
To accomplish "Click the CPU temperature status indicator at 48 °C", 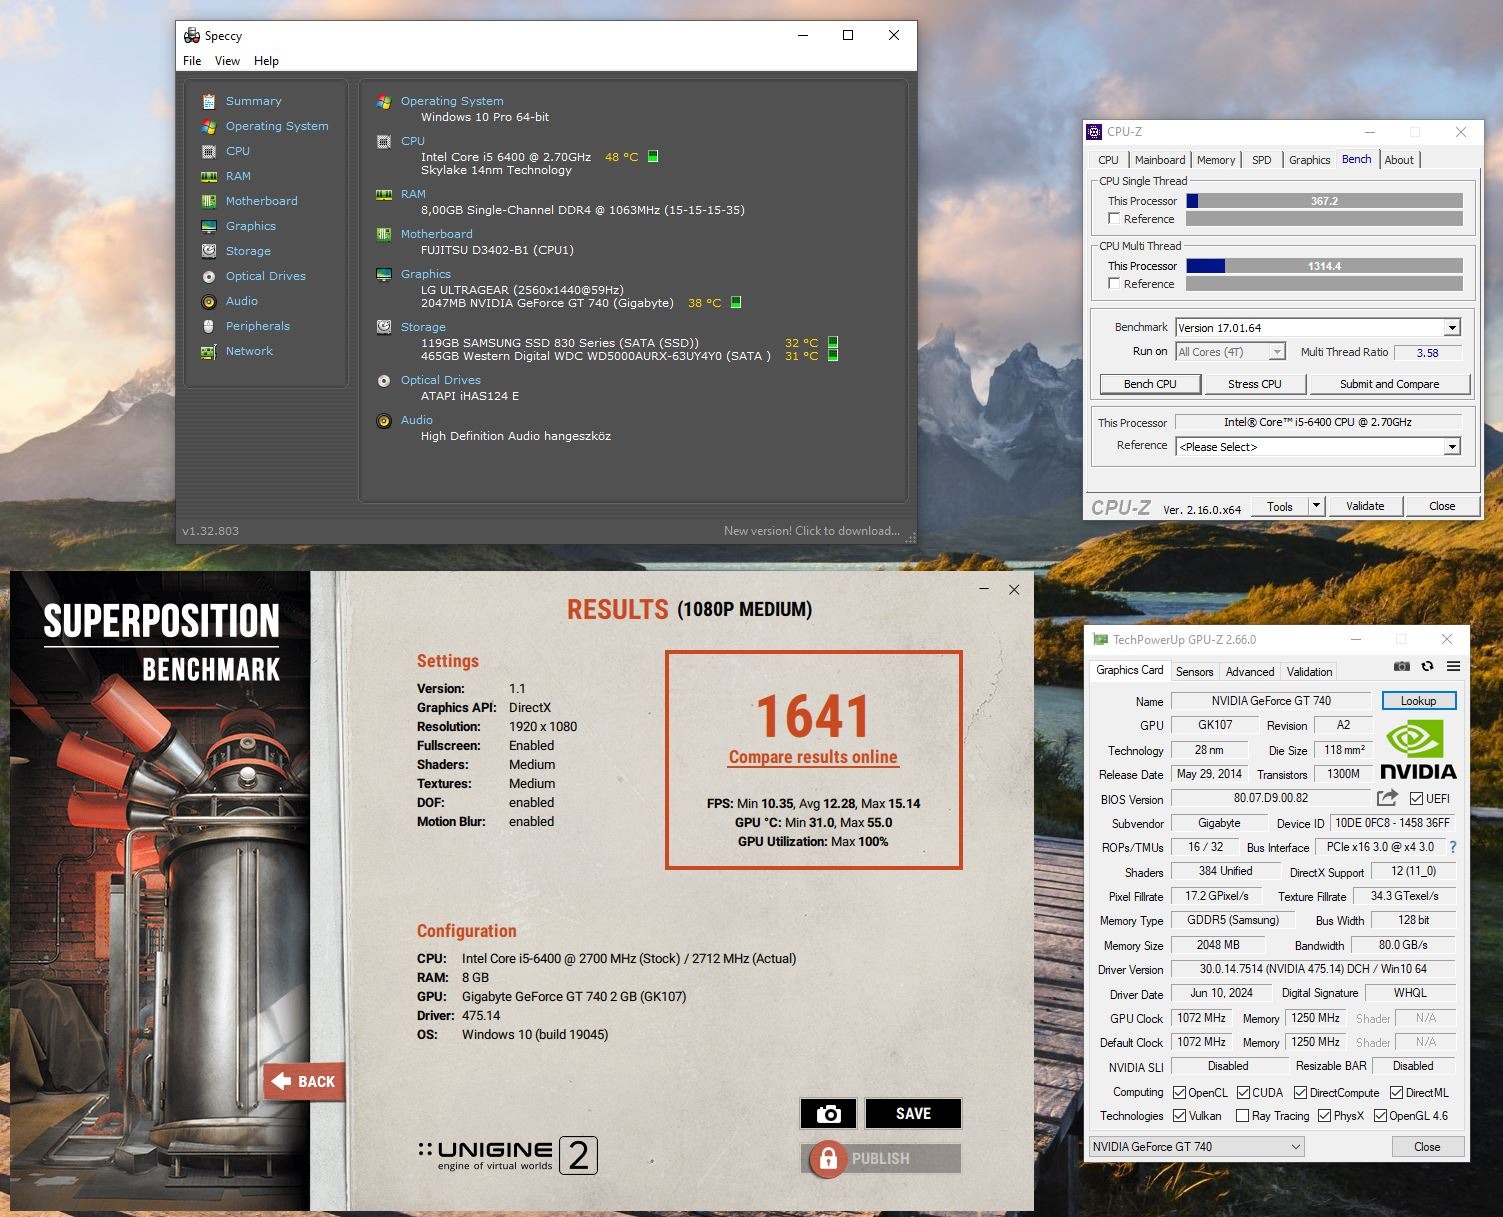I will [x=653, y=156].
